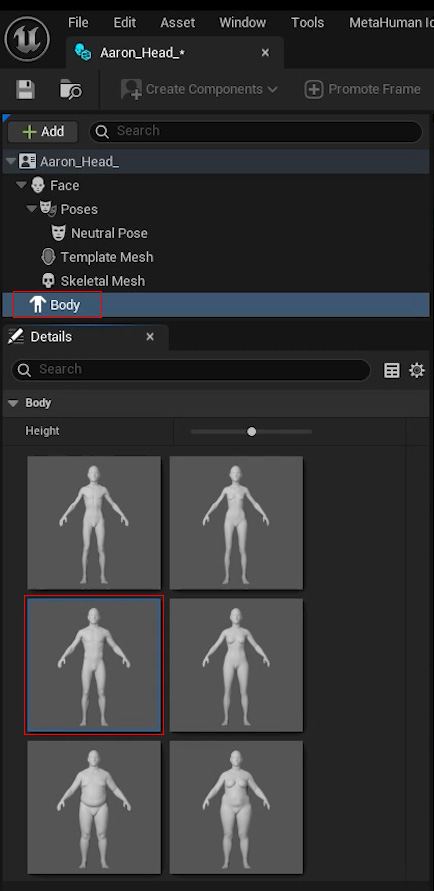
Task: Select the Neutral Pose mask item
Action: point(99,233)
